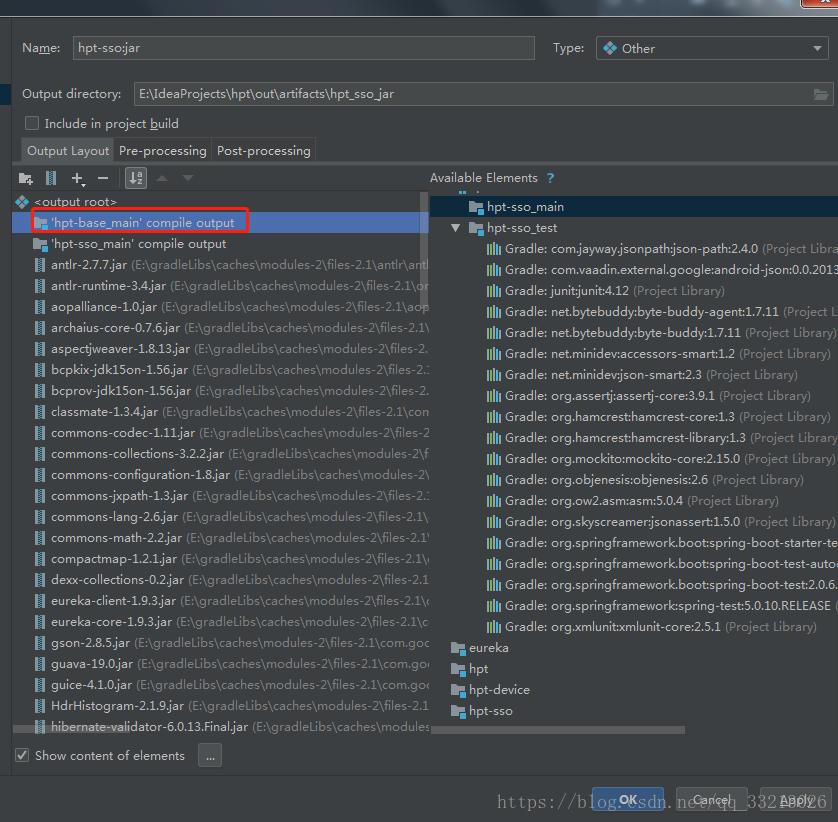Screen dimensions: 838x822
Task: Select HdrHistogram-2.1.9.jar entry
Action: 220,705
